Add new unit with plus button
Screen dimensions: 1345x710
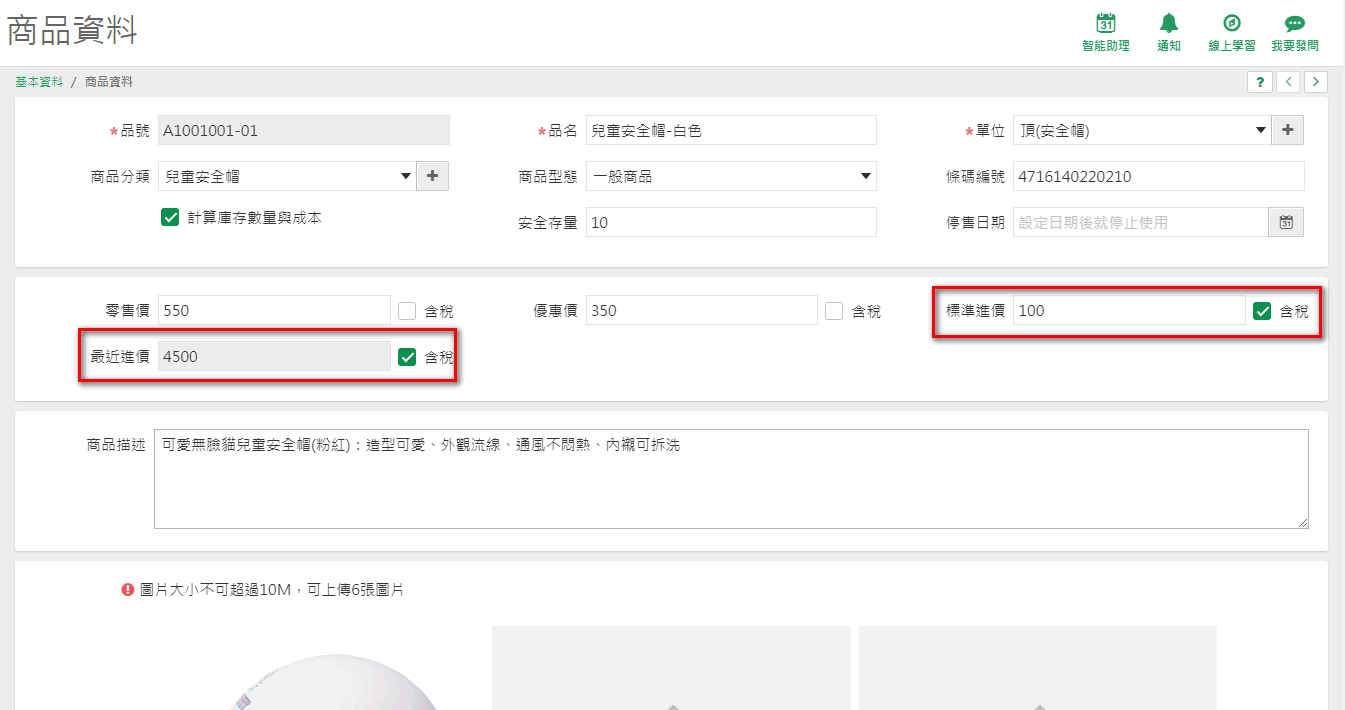point(1287,130)
